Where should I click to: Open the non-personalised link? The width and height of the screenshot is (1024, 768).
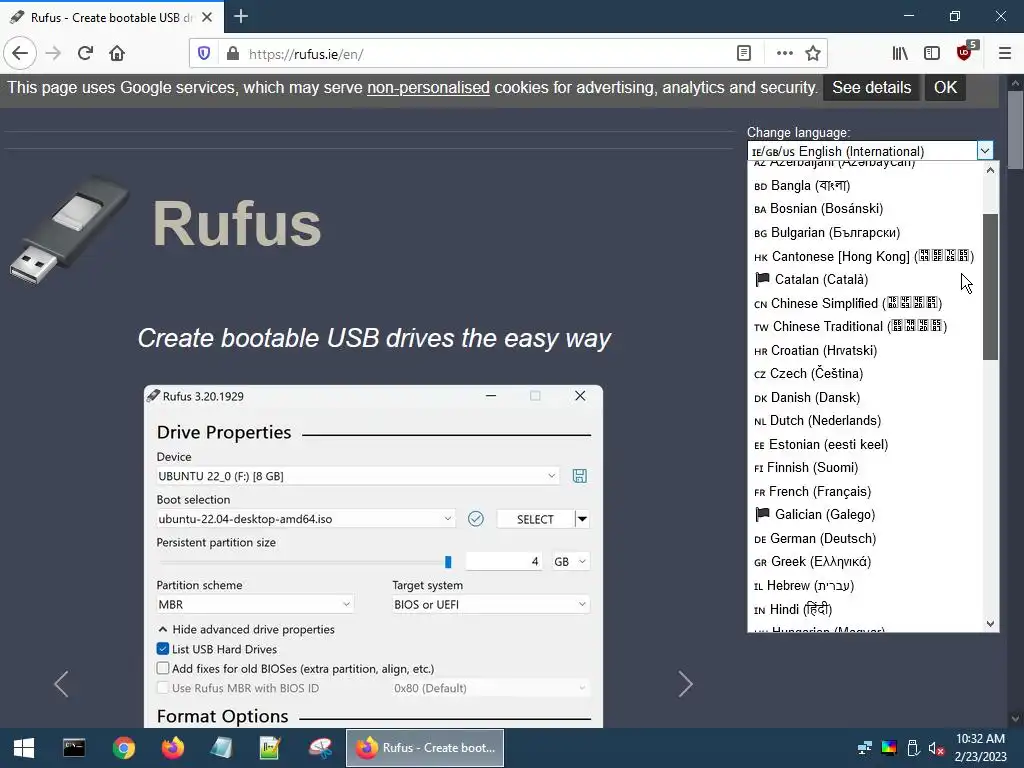pos(428,88)
